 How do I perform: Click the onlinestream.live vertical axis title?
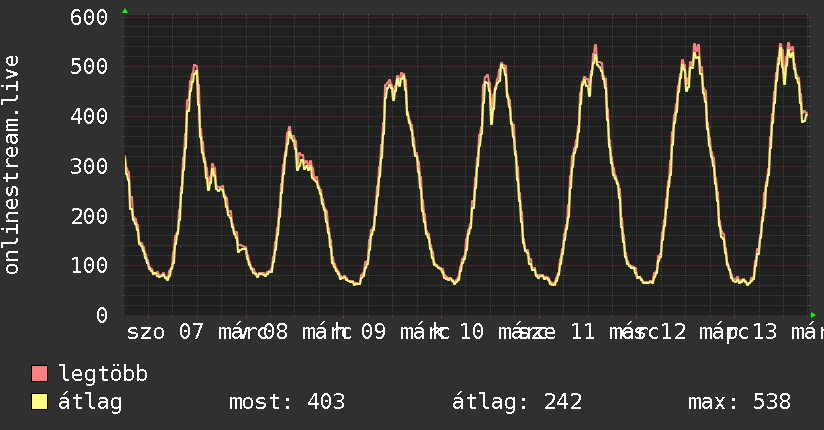pos(12,164)
